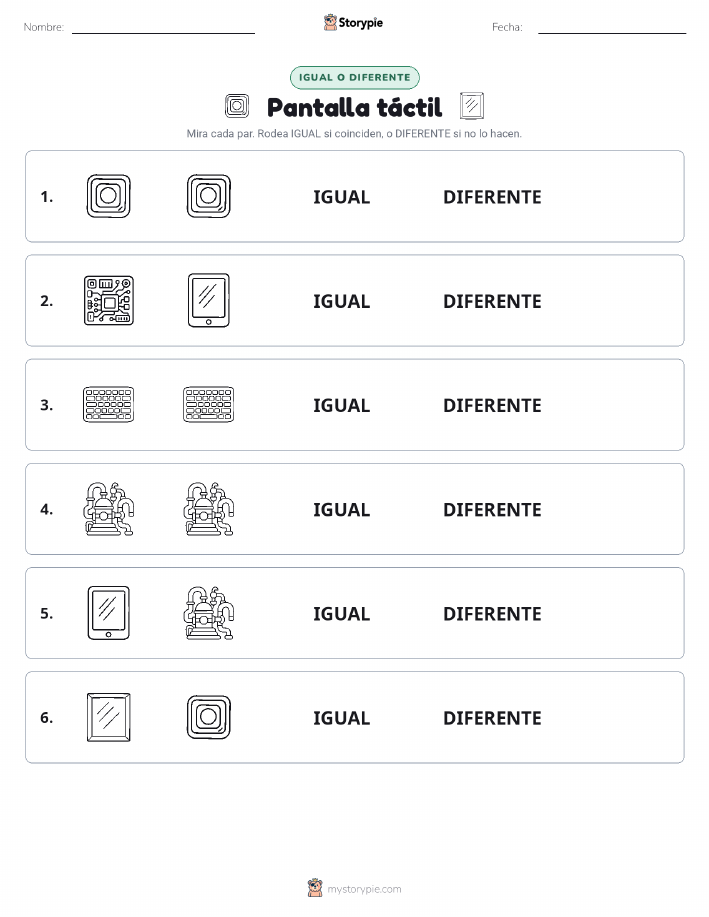Select DIFERENTE for question 2
This screenshot has height=917, width=709.
(x=492, y=301)
